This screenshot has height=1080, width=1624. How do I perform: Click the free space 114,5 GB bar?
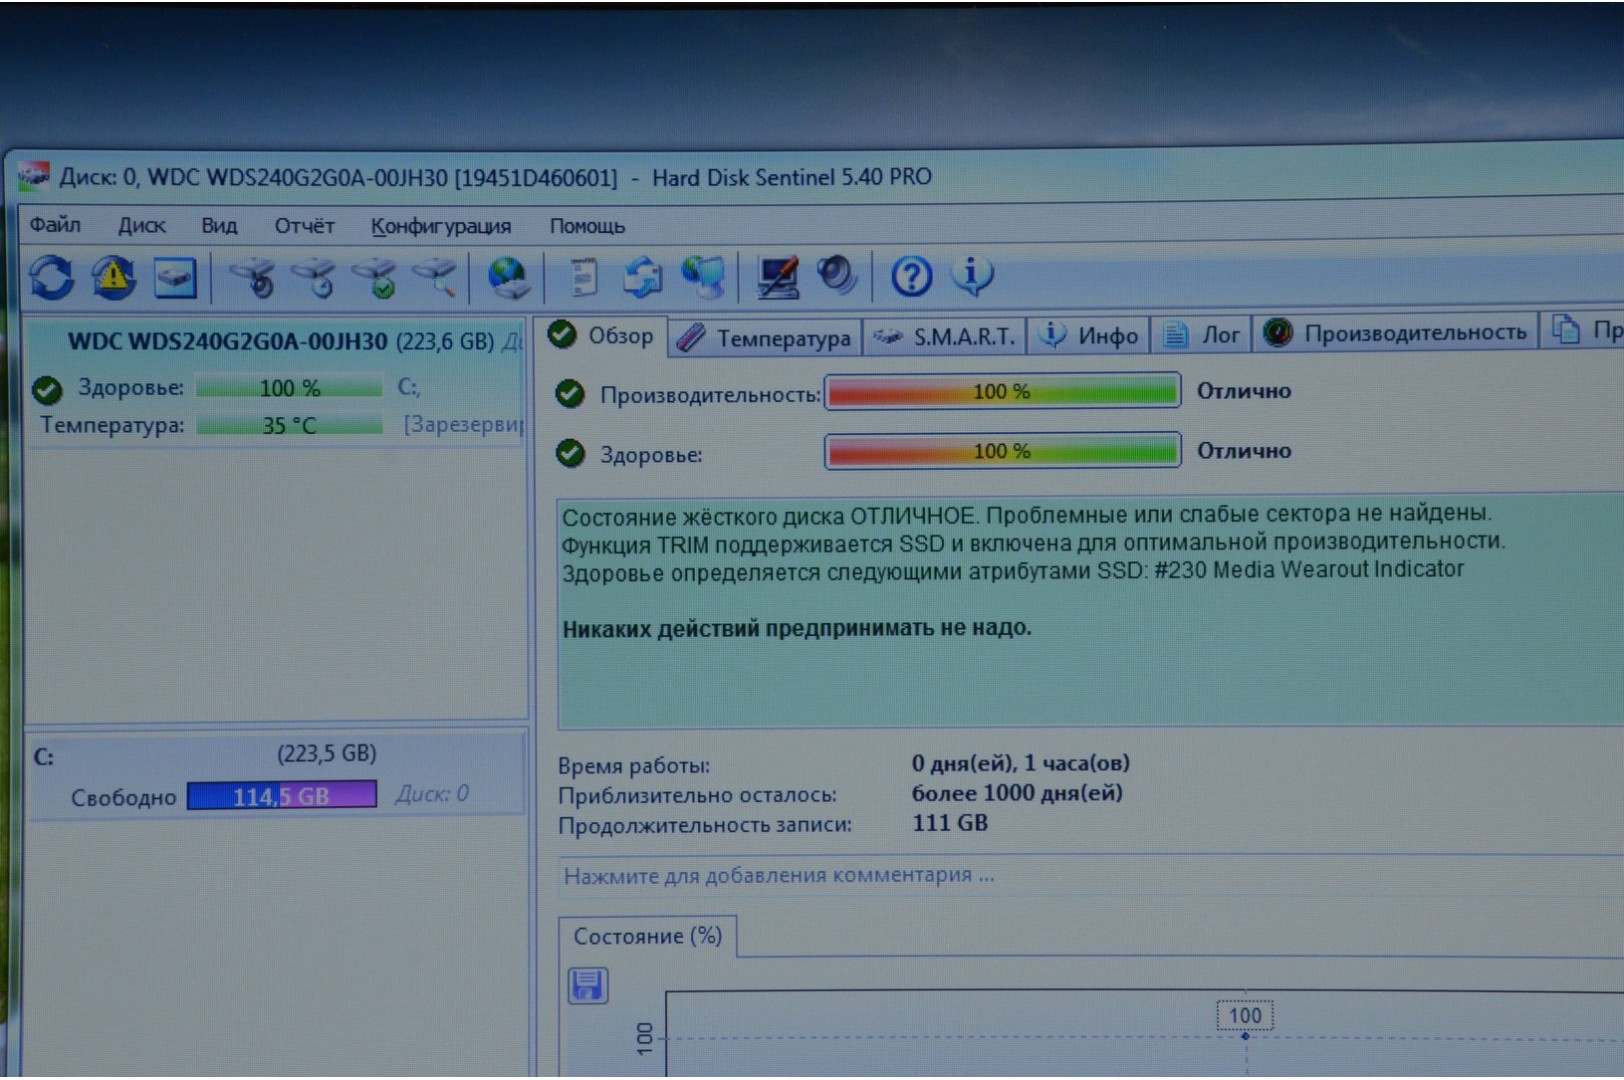282,796
